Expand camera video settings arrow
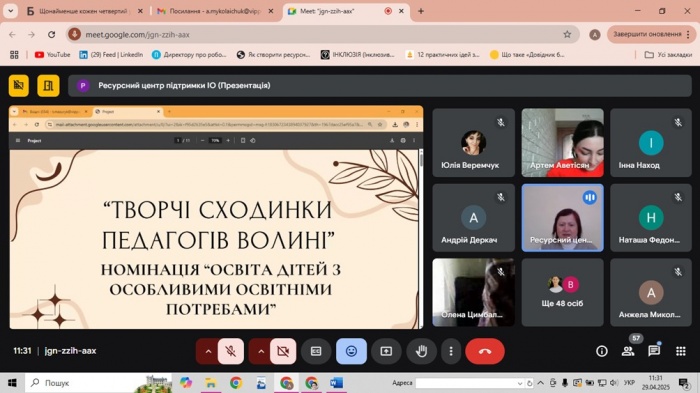 click(261, 351)
